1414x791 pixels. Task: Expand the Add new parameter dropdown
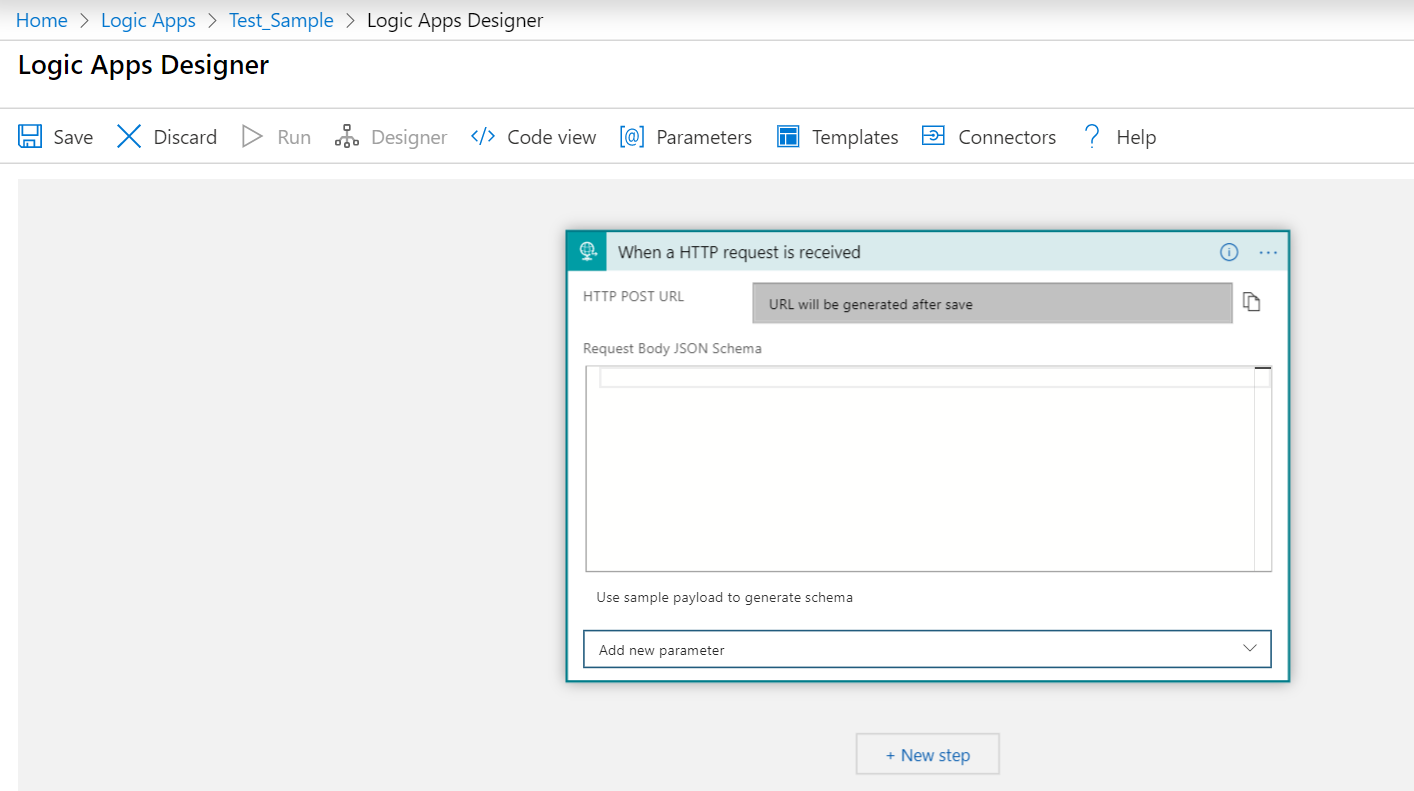pos(926,649)
